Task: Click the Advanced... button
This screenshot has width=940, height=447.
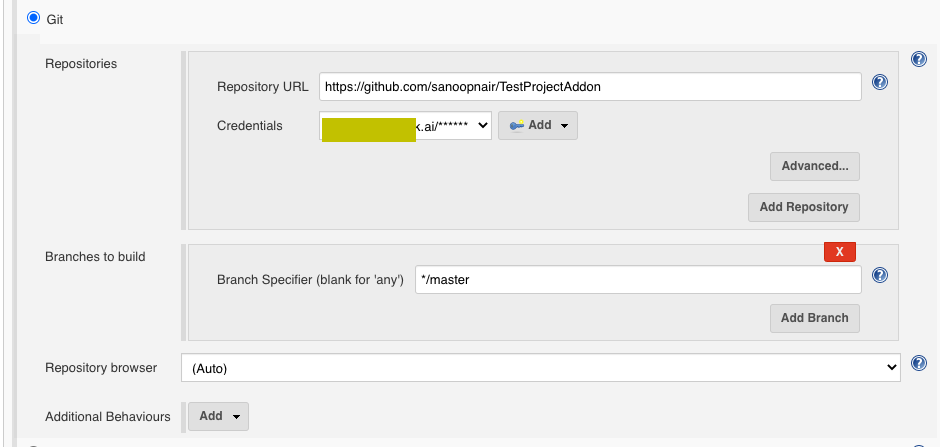Action: [814, 166]
